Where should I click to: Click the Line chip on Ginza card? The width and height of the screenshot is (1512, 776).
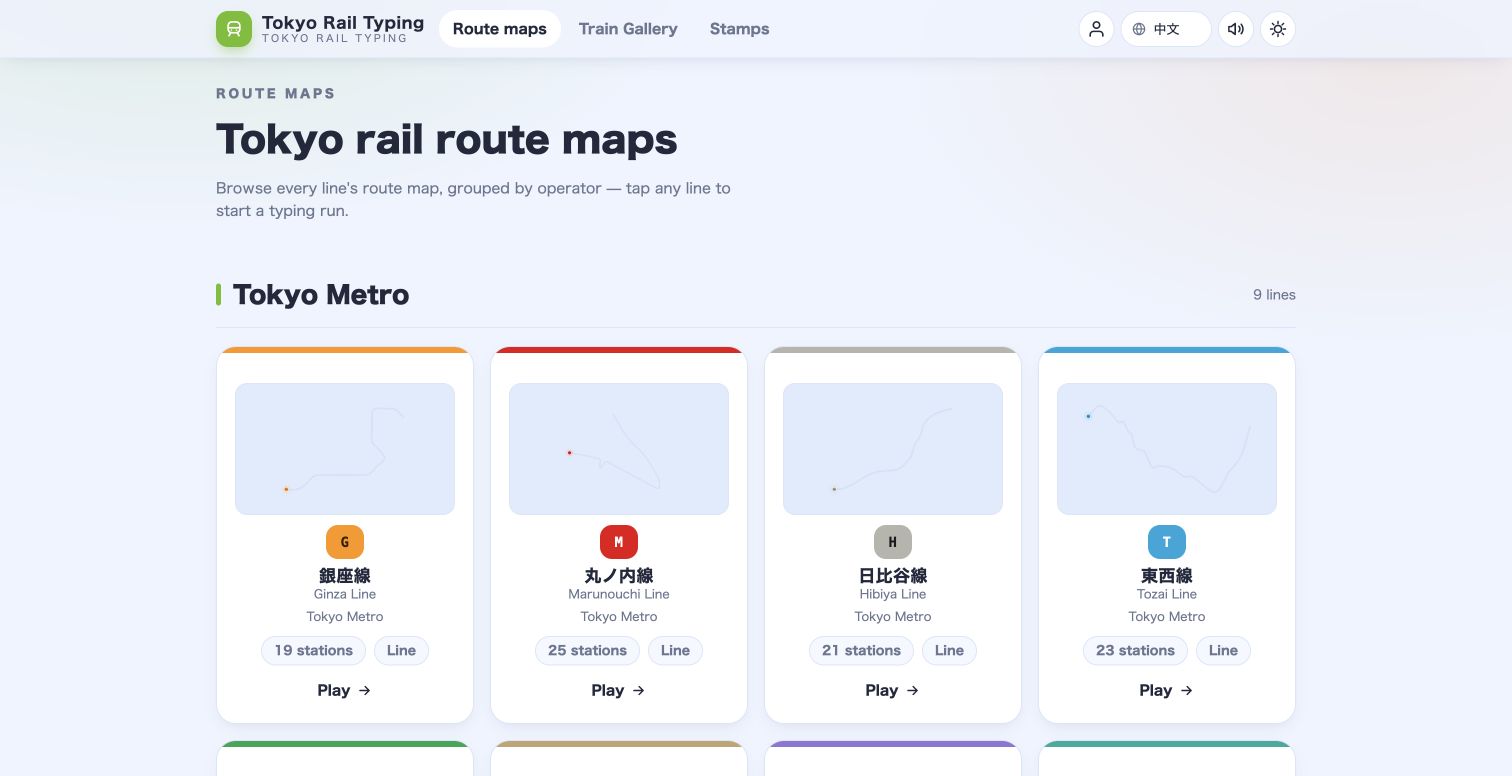point(401,650)
